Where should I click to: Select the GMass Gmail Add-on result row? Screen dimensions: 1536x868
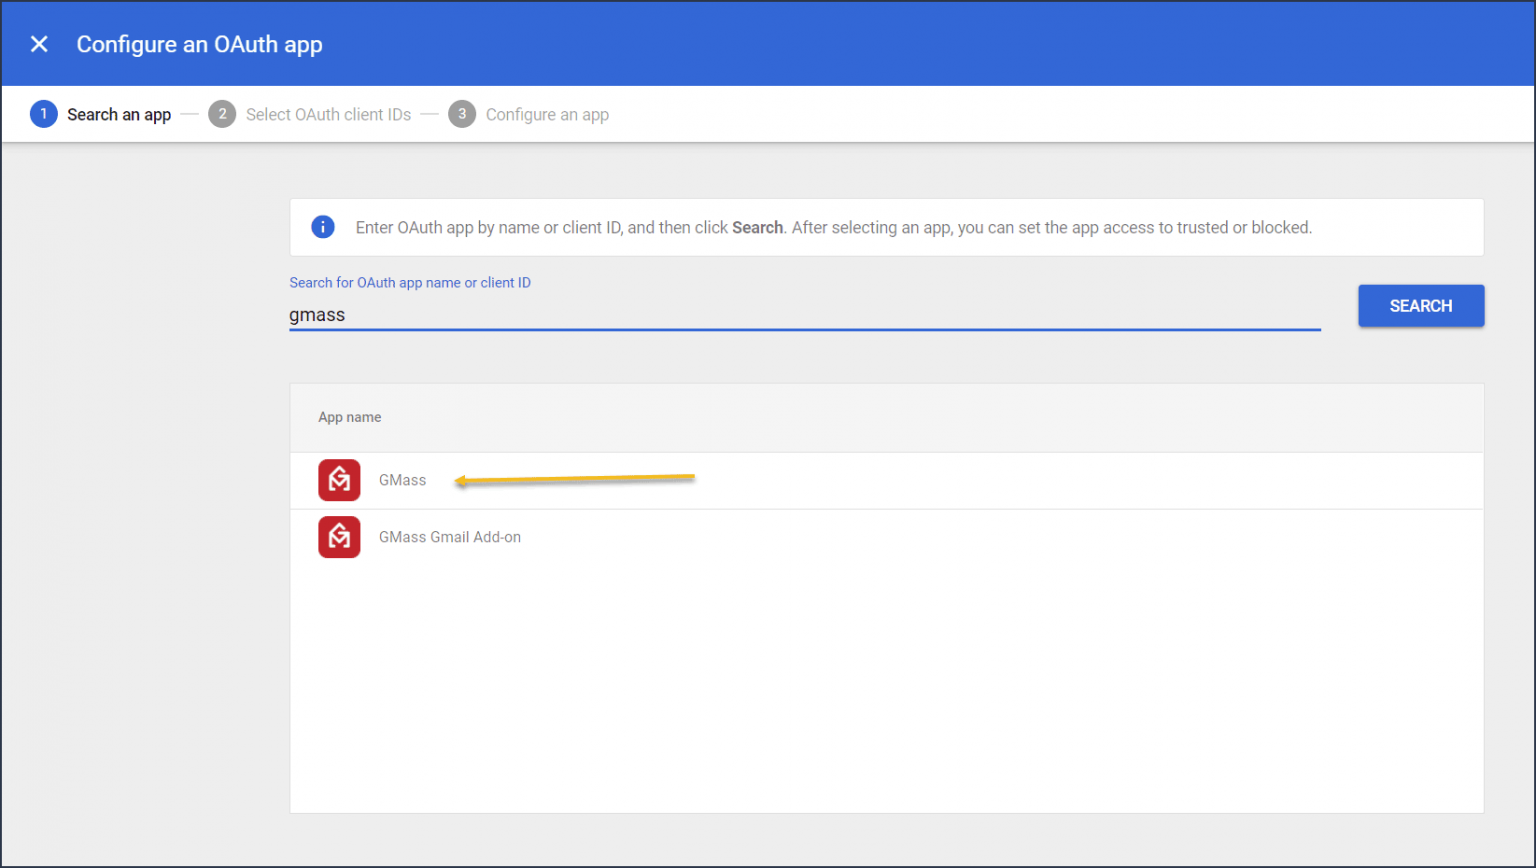[450, 537]
